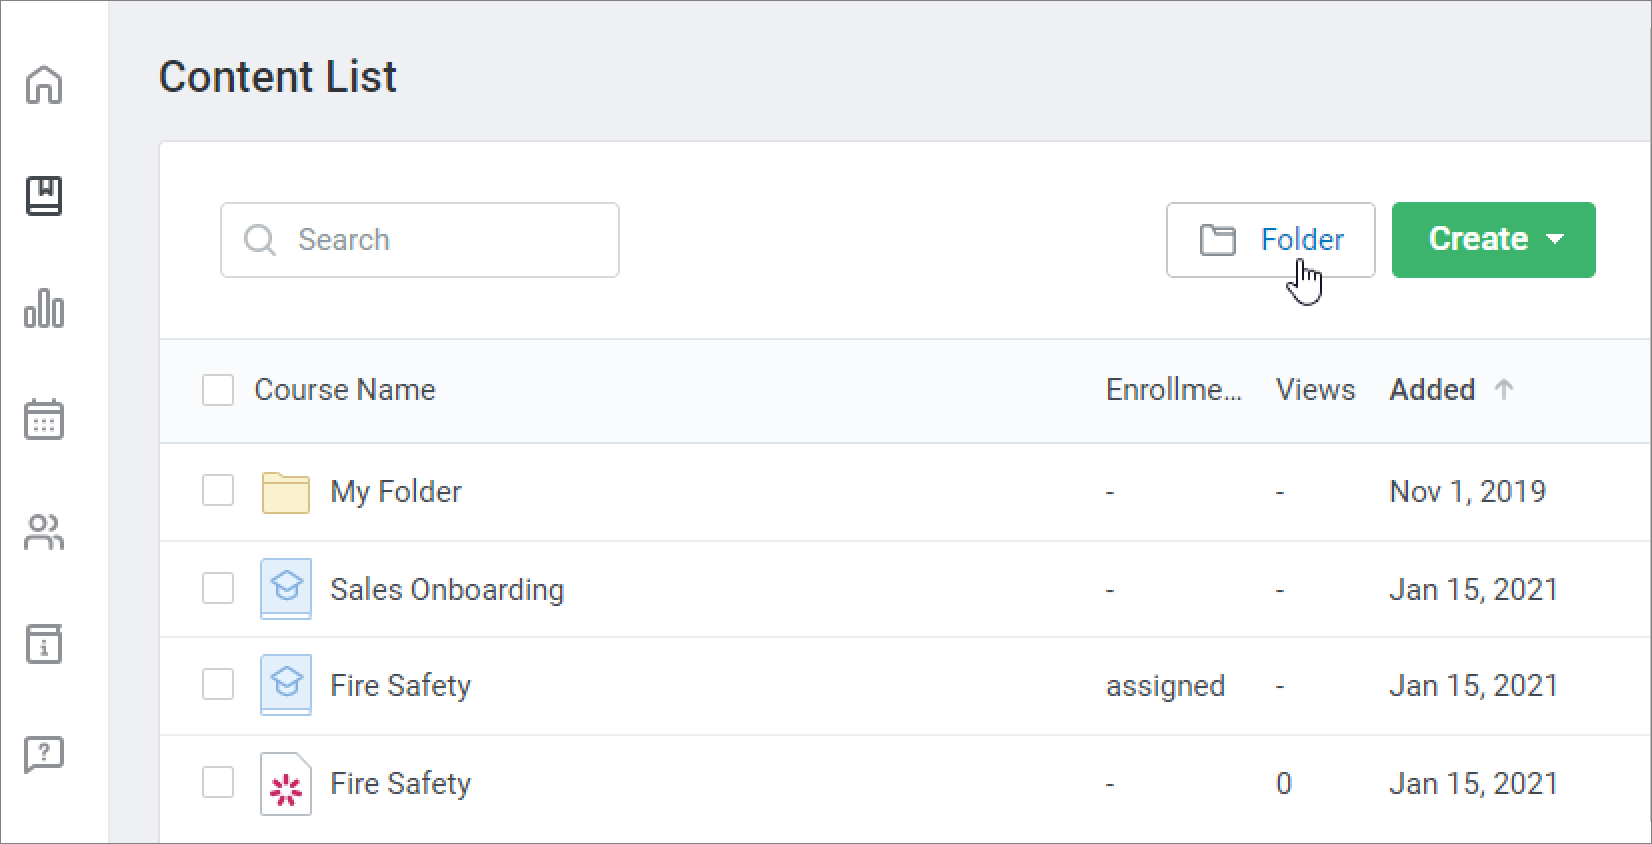Viewport: 1652px width, 844px height.
Task: Click the Enrollment column header
Action: coord(1173,390)
